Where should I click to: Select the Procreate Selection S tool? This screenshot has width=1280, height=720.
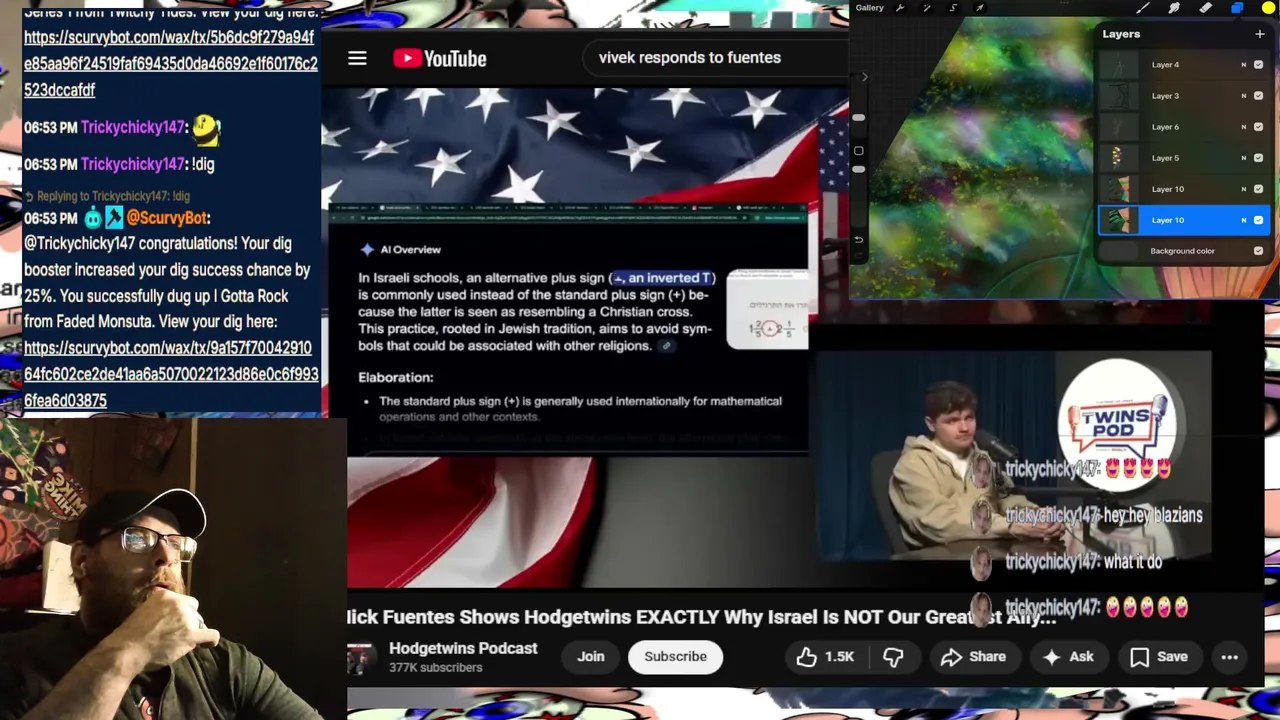[953, 8]
